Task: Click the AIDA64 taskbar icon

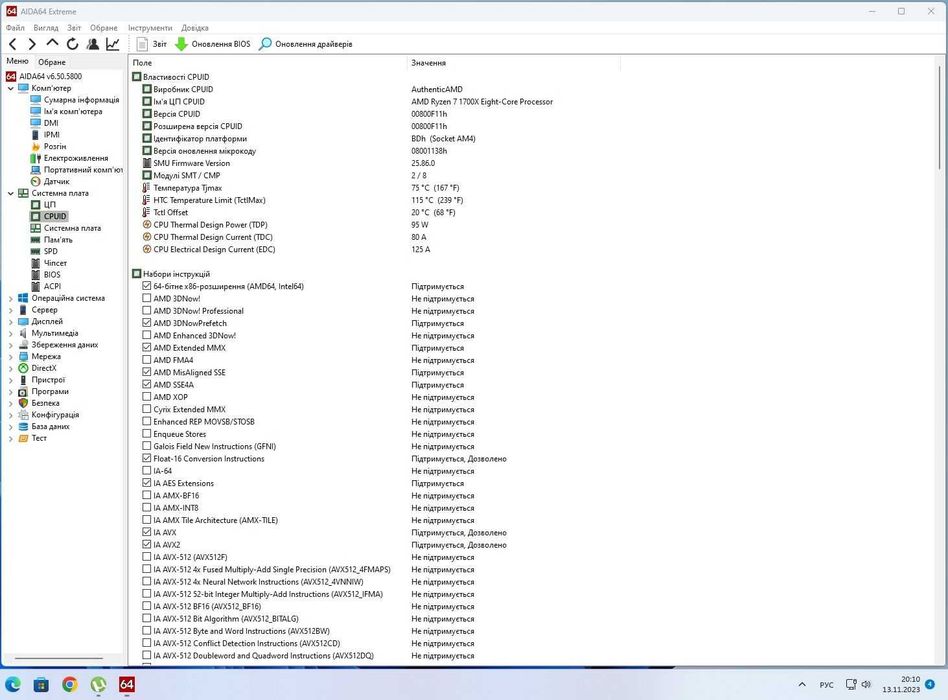Action: [x=126, y=684]
